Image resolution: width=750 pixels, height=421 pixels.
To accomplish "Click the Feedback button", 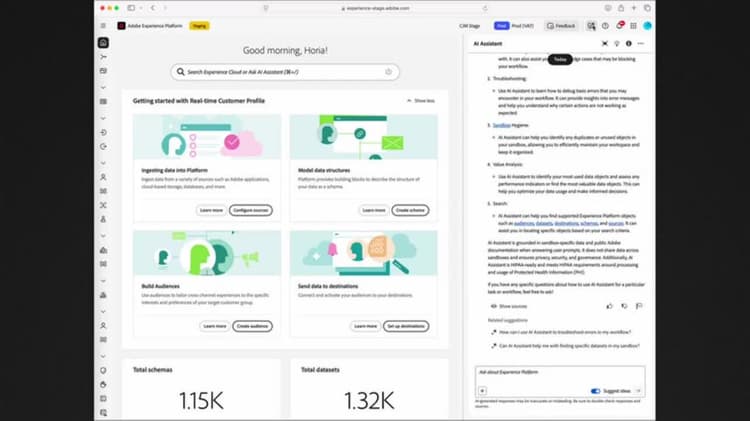I will [561, 26].
